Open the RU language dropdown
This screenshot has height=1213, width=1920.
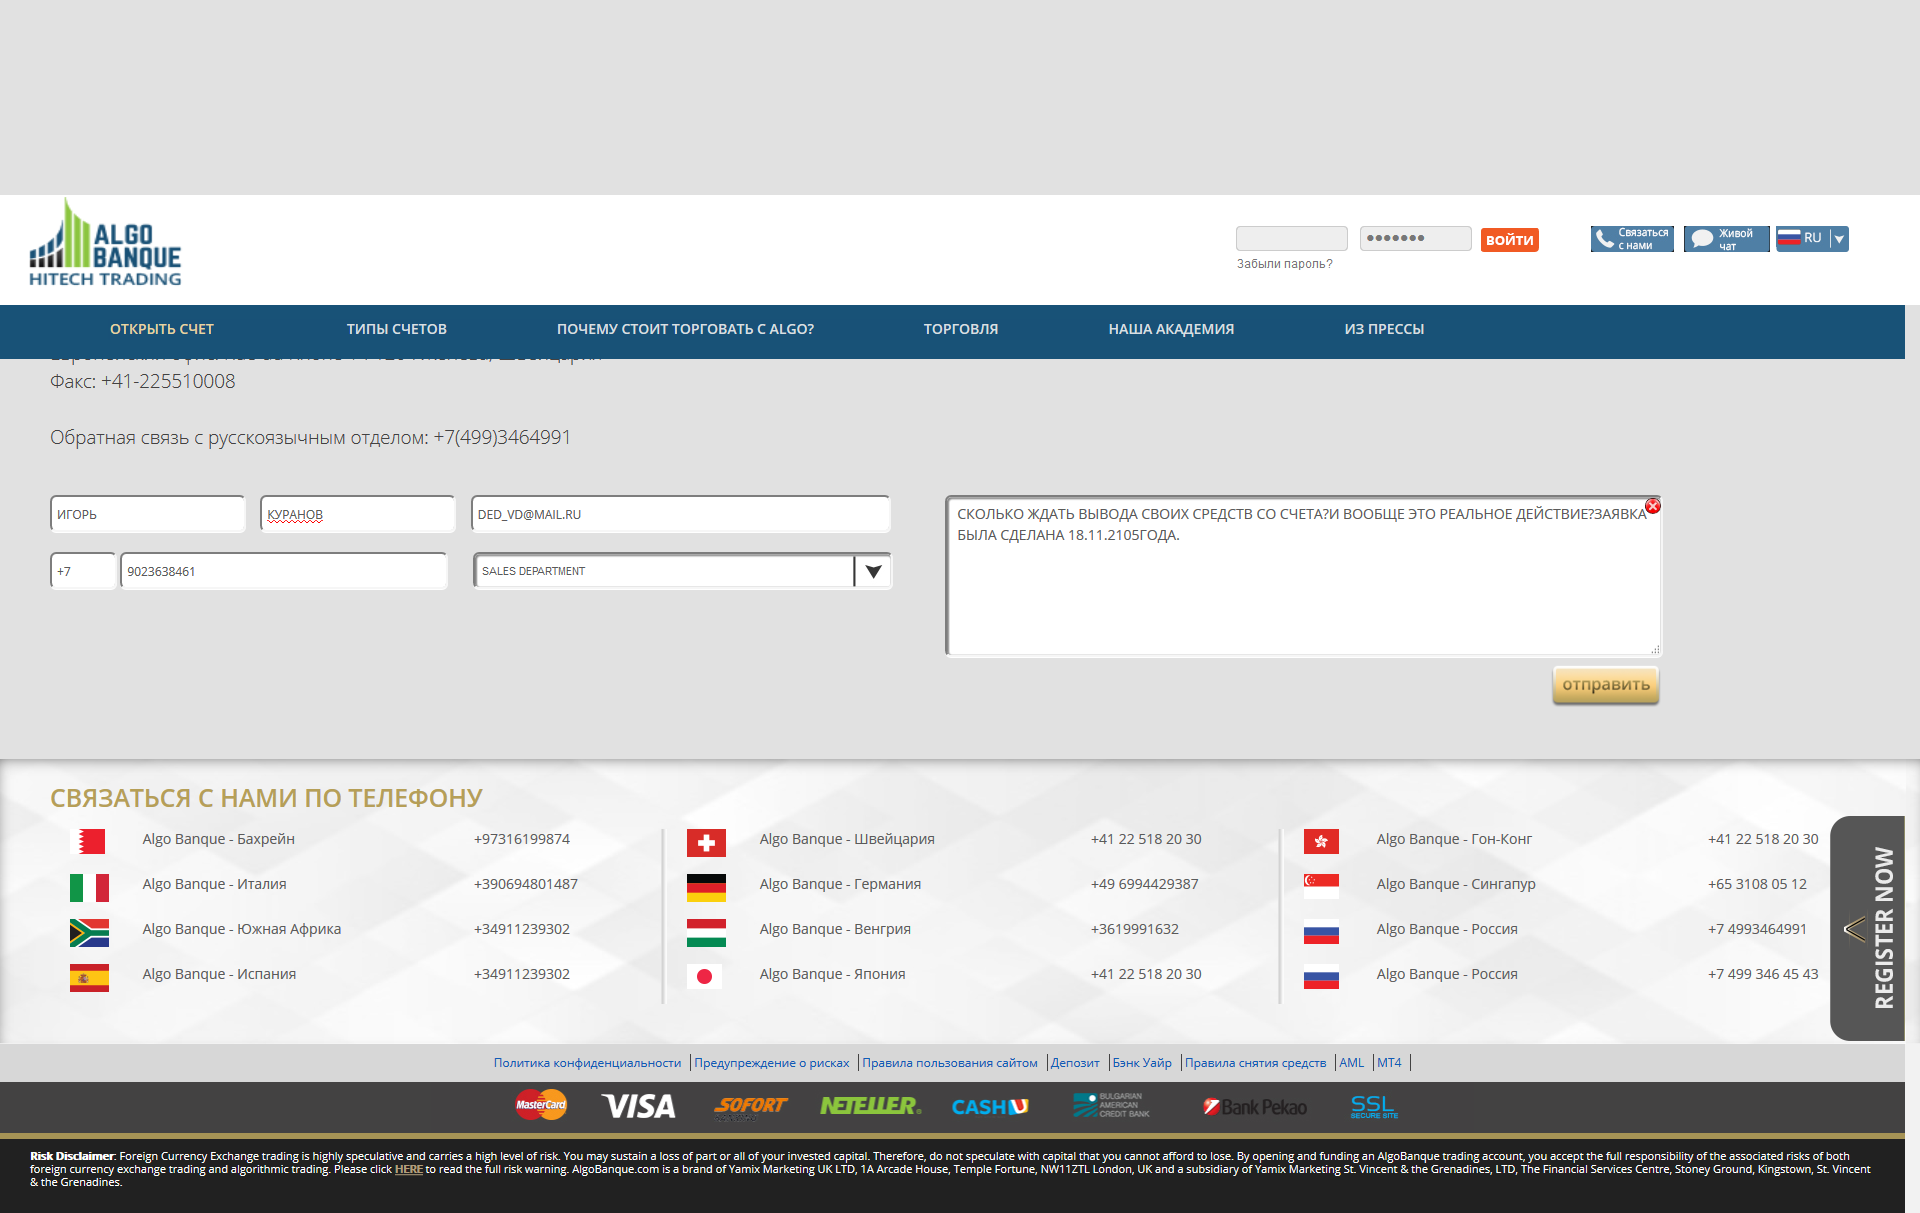[1812, 239]
